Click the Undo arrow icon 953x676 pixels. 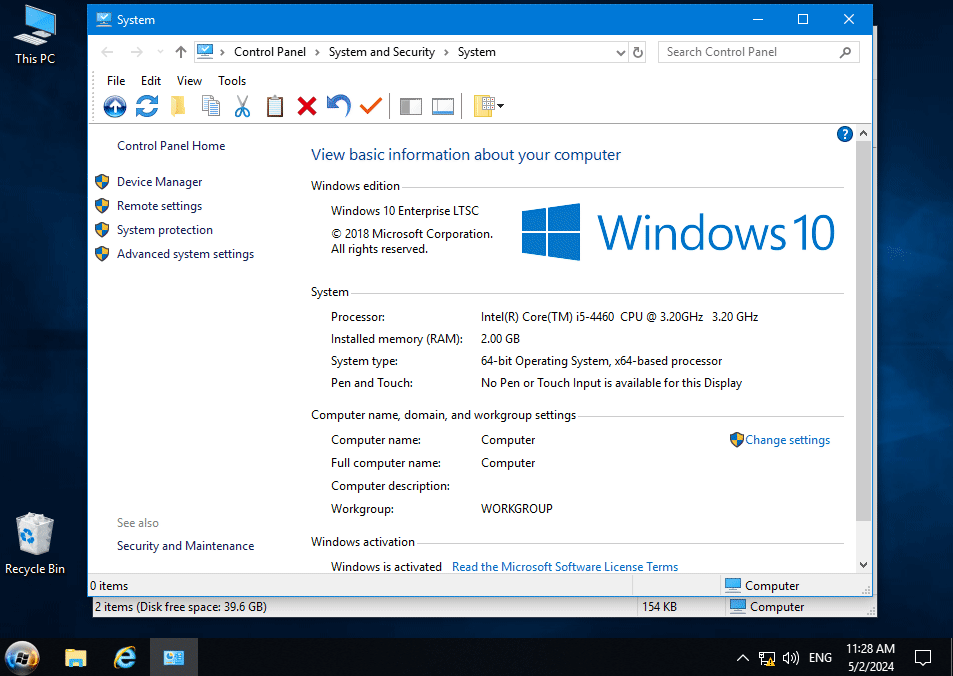pos(339,106)
